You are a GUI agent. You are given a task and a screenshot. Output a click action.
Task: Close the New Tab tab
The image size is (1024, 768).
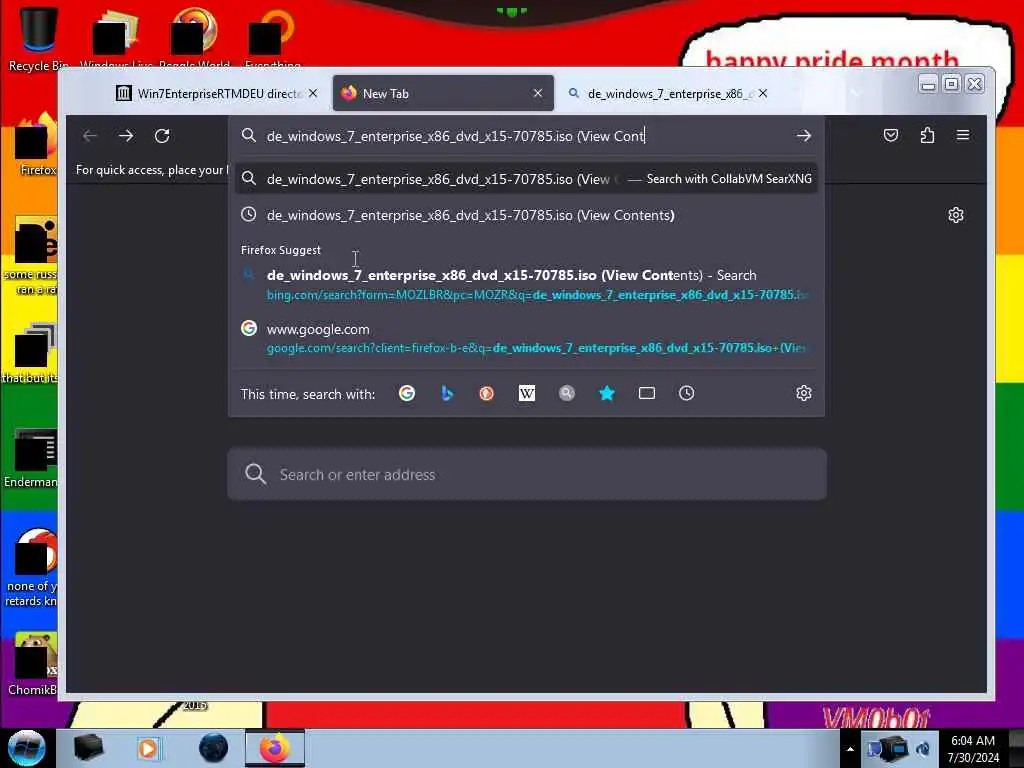coord(537,93)
